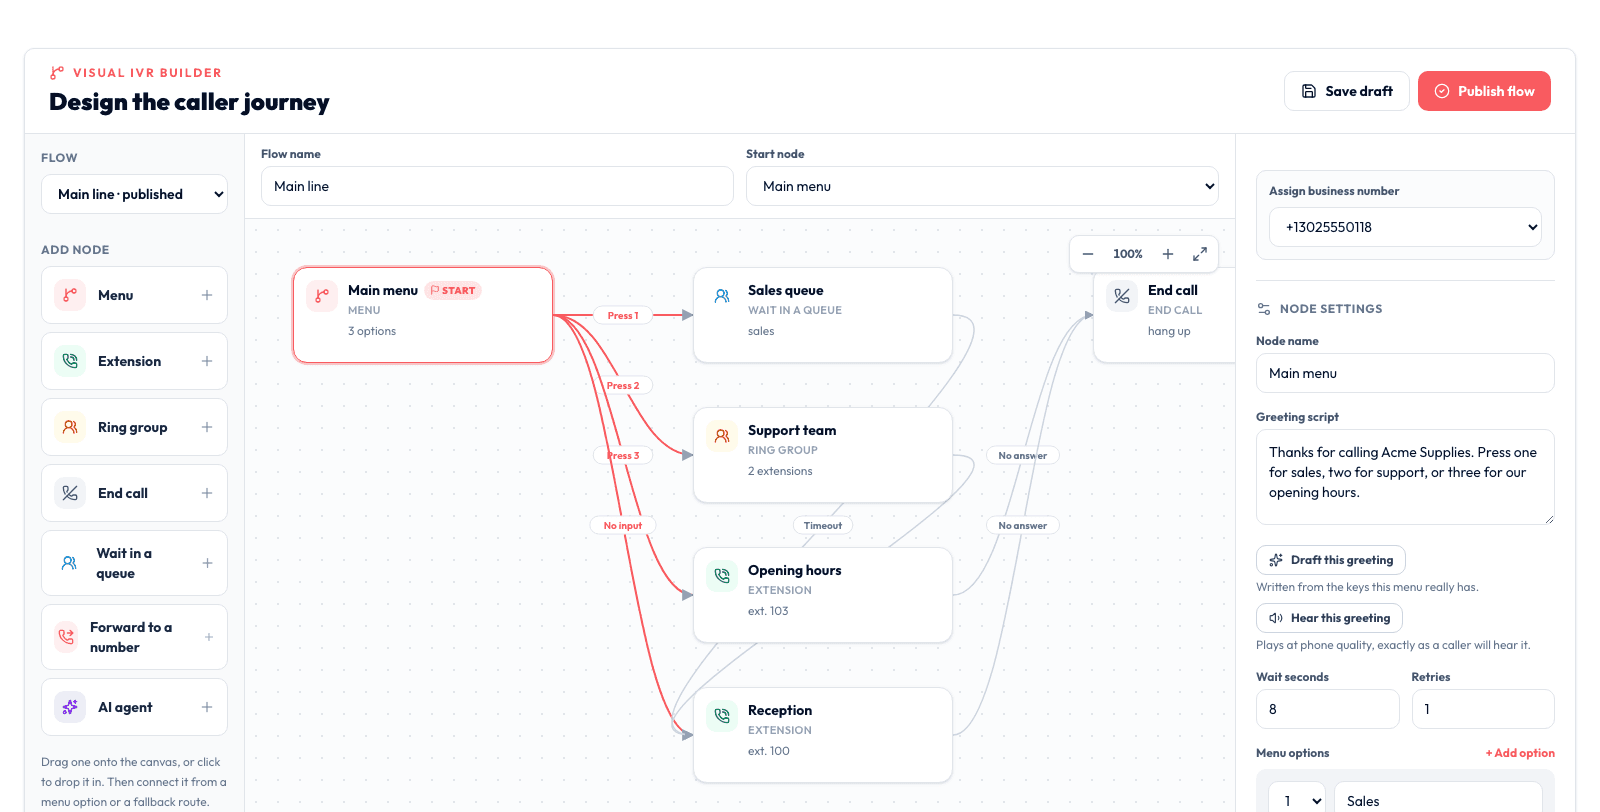The height and width of the screenshot is (812, 1600).
Task: Click the Menu node type card
Action: click(x=134, y=295)
